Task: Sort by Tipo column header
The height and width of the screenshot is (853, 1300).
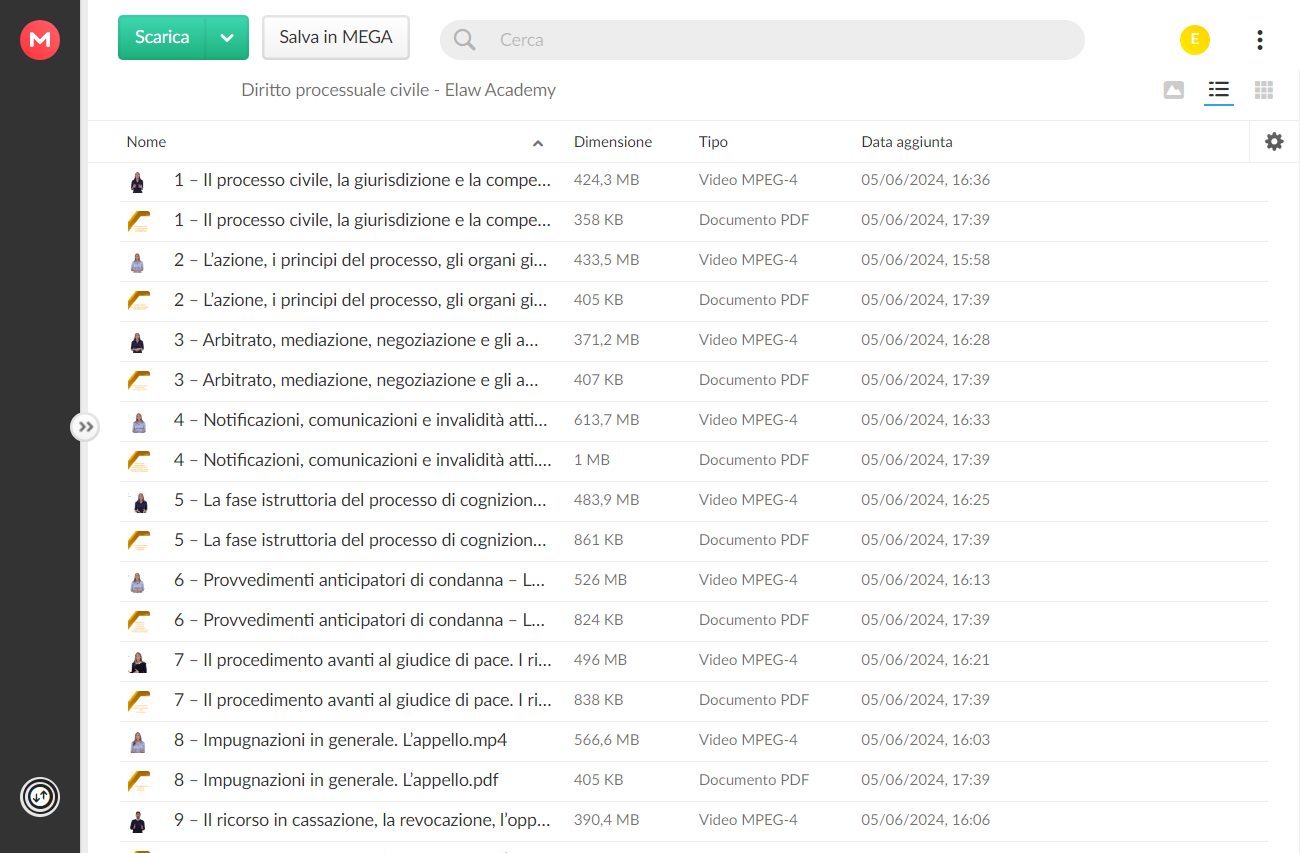Action: click(713, 142)
